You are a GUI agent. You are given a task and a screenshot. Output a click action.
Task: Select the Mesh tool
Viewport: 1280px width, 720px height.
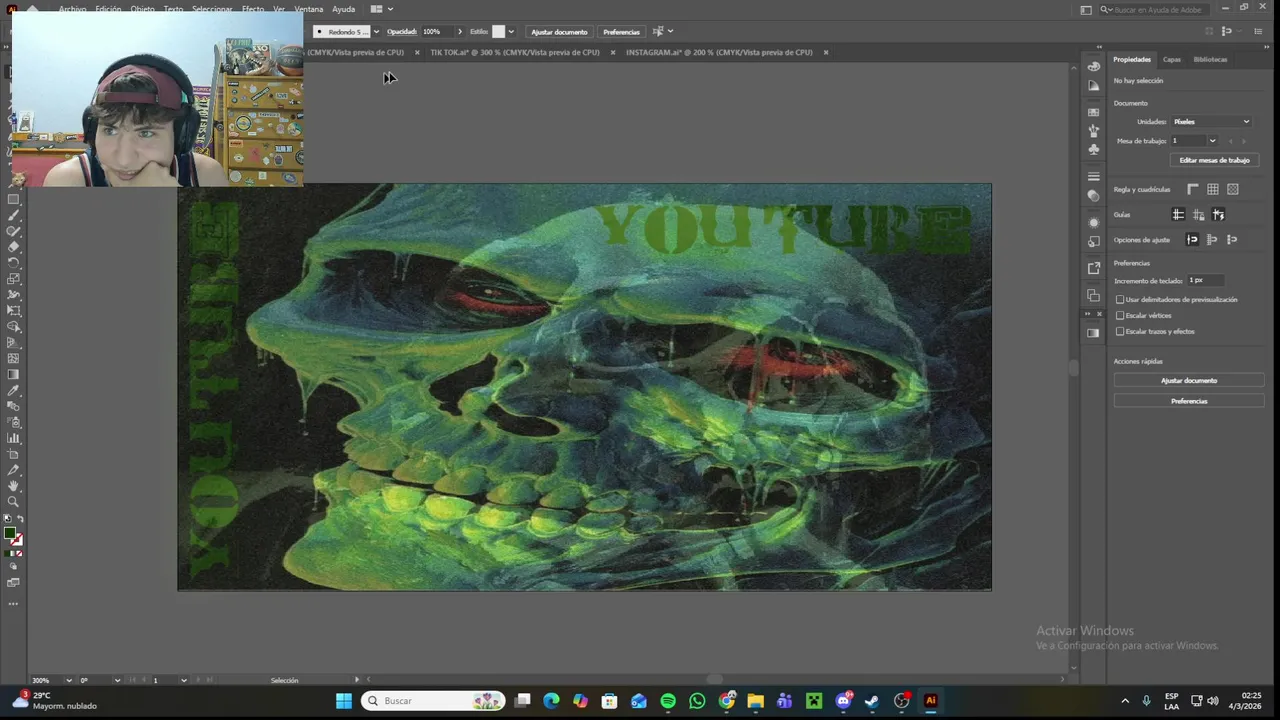pos(13,359)
